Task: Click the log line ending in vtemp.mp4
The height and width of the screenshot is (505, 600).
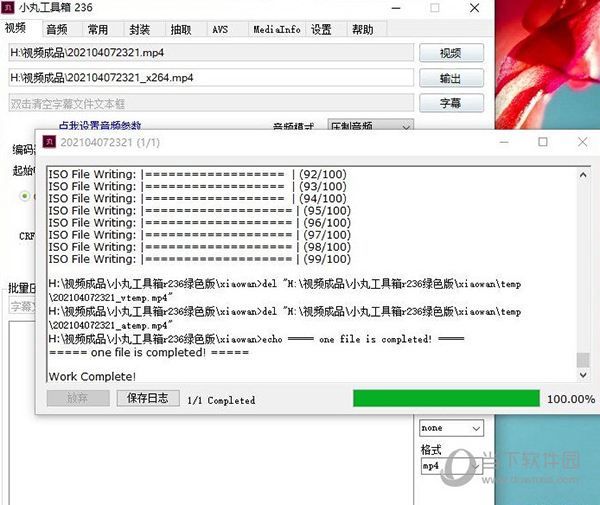Action: pos(285,291)
